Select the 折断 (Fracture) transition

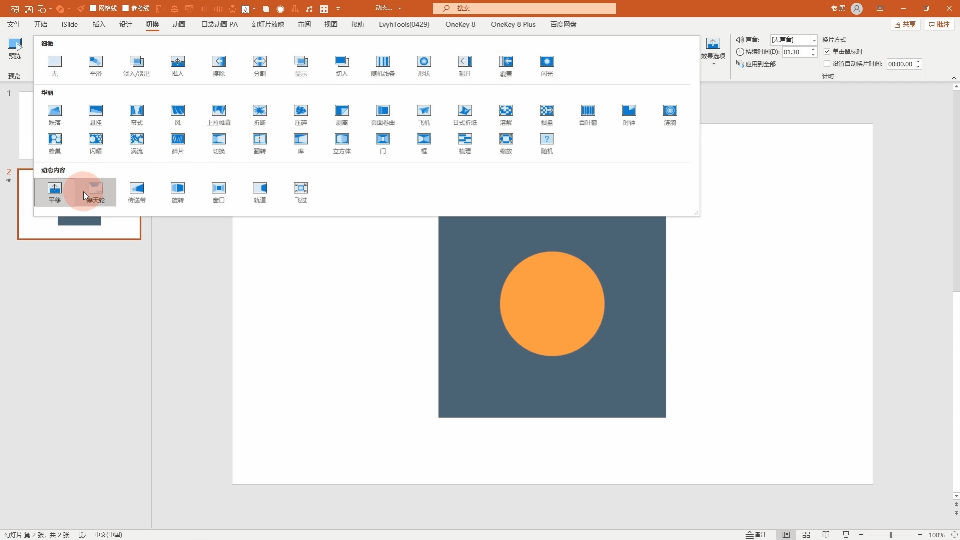260,114
